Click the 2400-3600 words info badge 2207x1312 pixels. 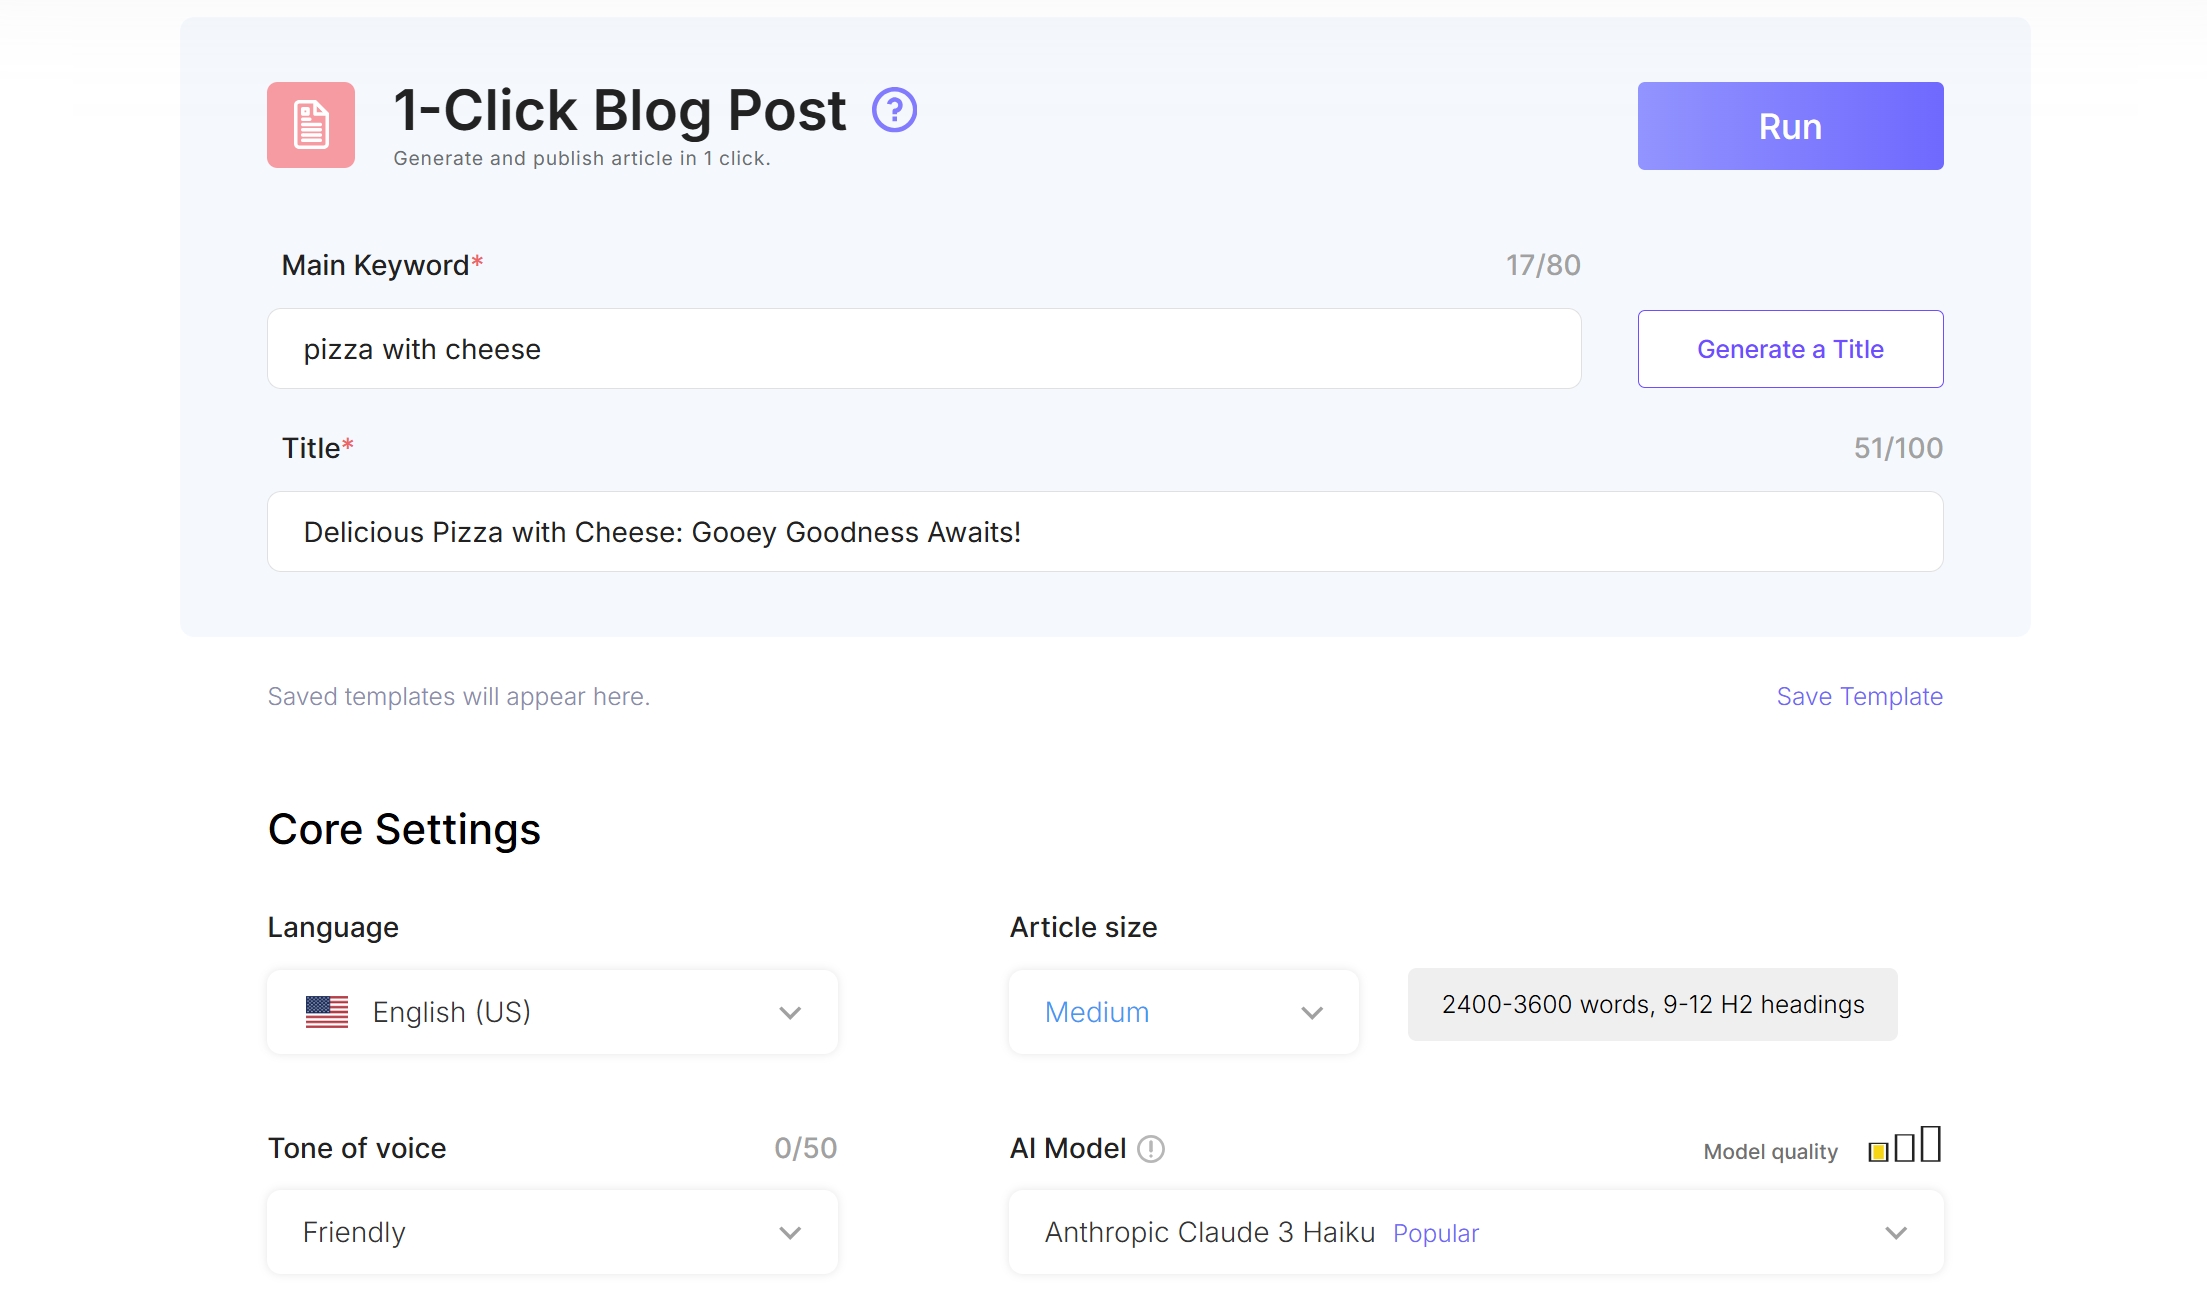[x=1651, y=1004]
